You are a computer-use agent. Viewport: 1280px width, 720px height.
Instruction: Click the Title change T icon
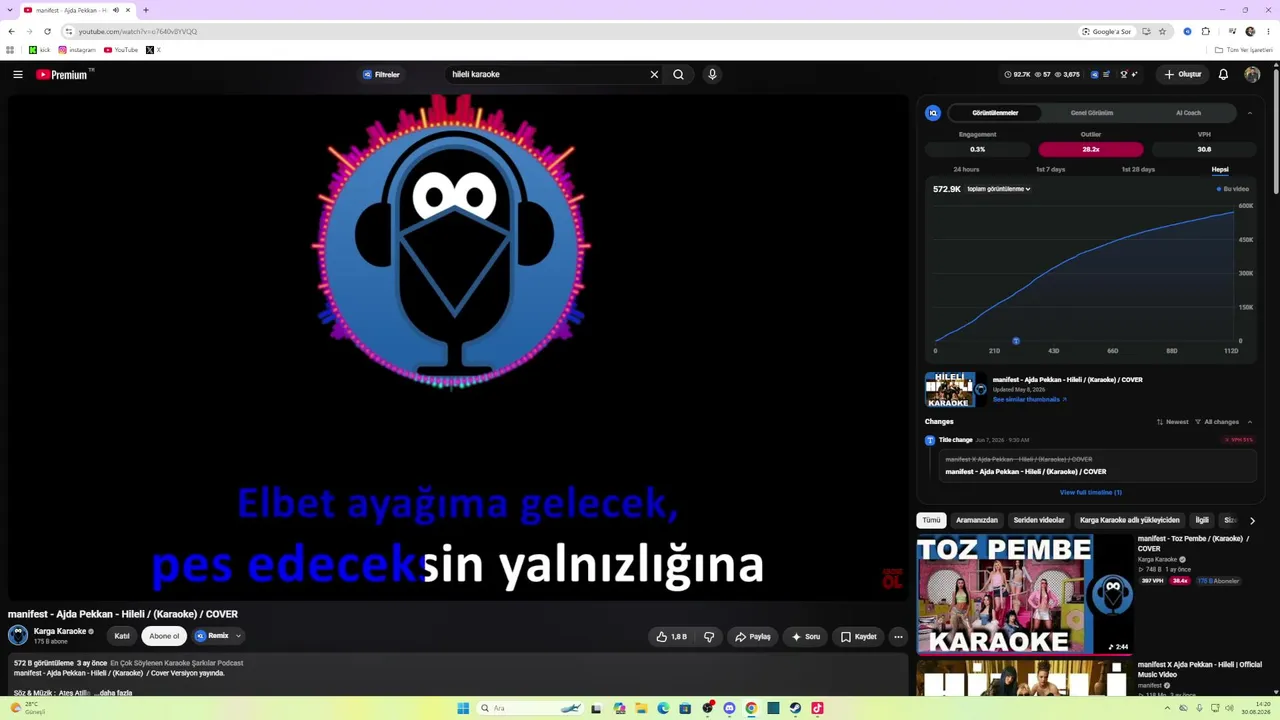(930, 440)
